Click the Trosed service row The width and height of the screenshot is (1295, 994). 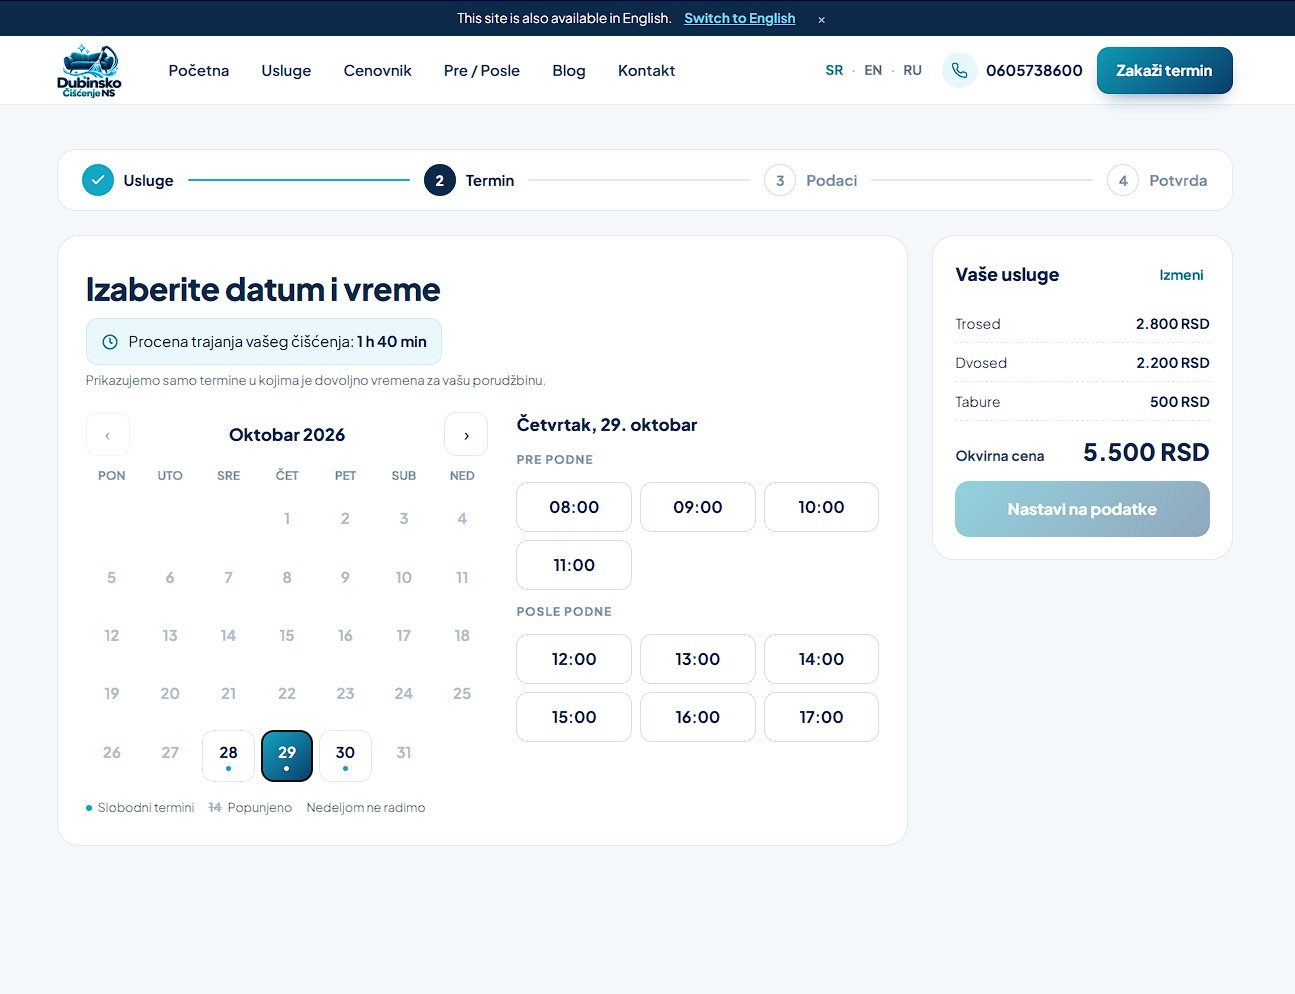click(x=1082, y=324)
